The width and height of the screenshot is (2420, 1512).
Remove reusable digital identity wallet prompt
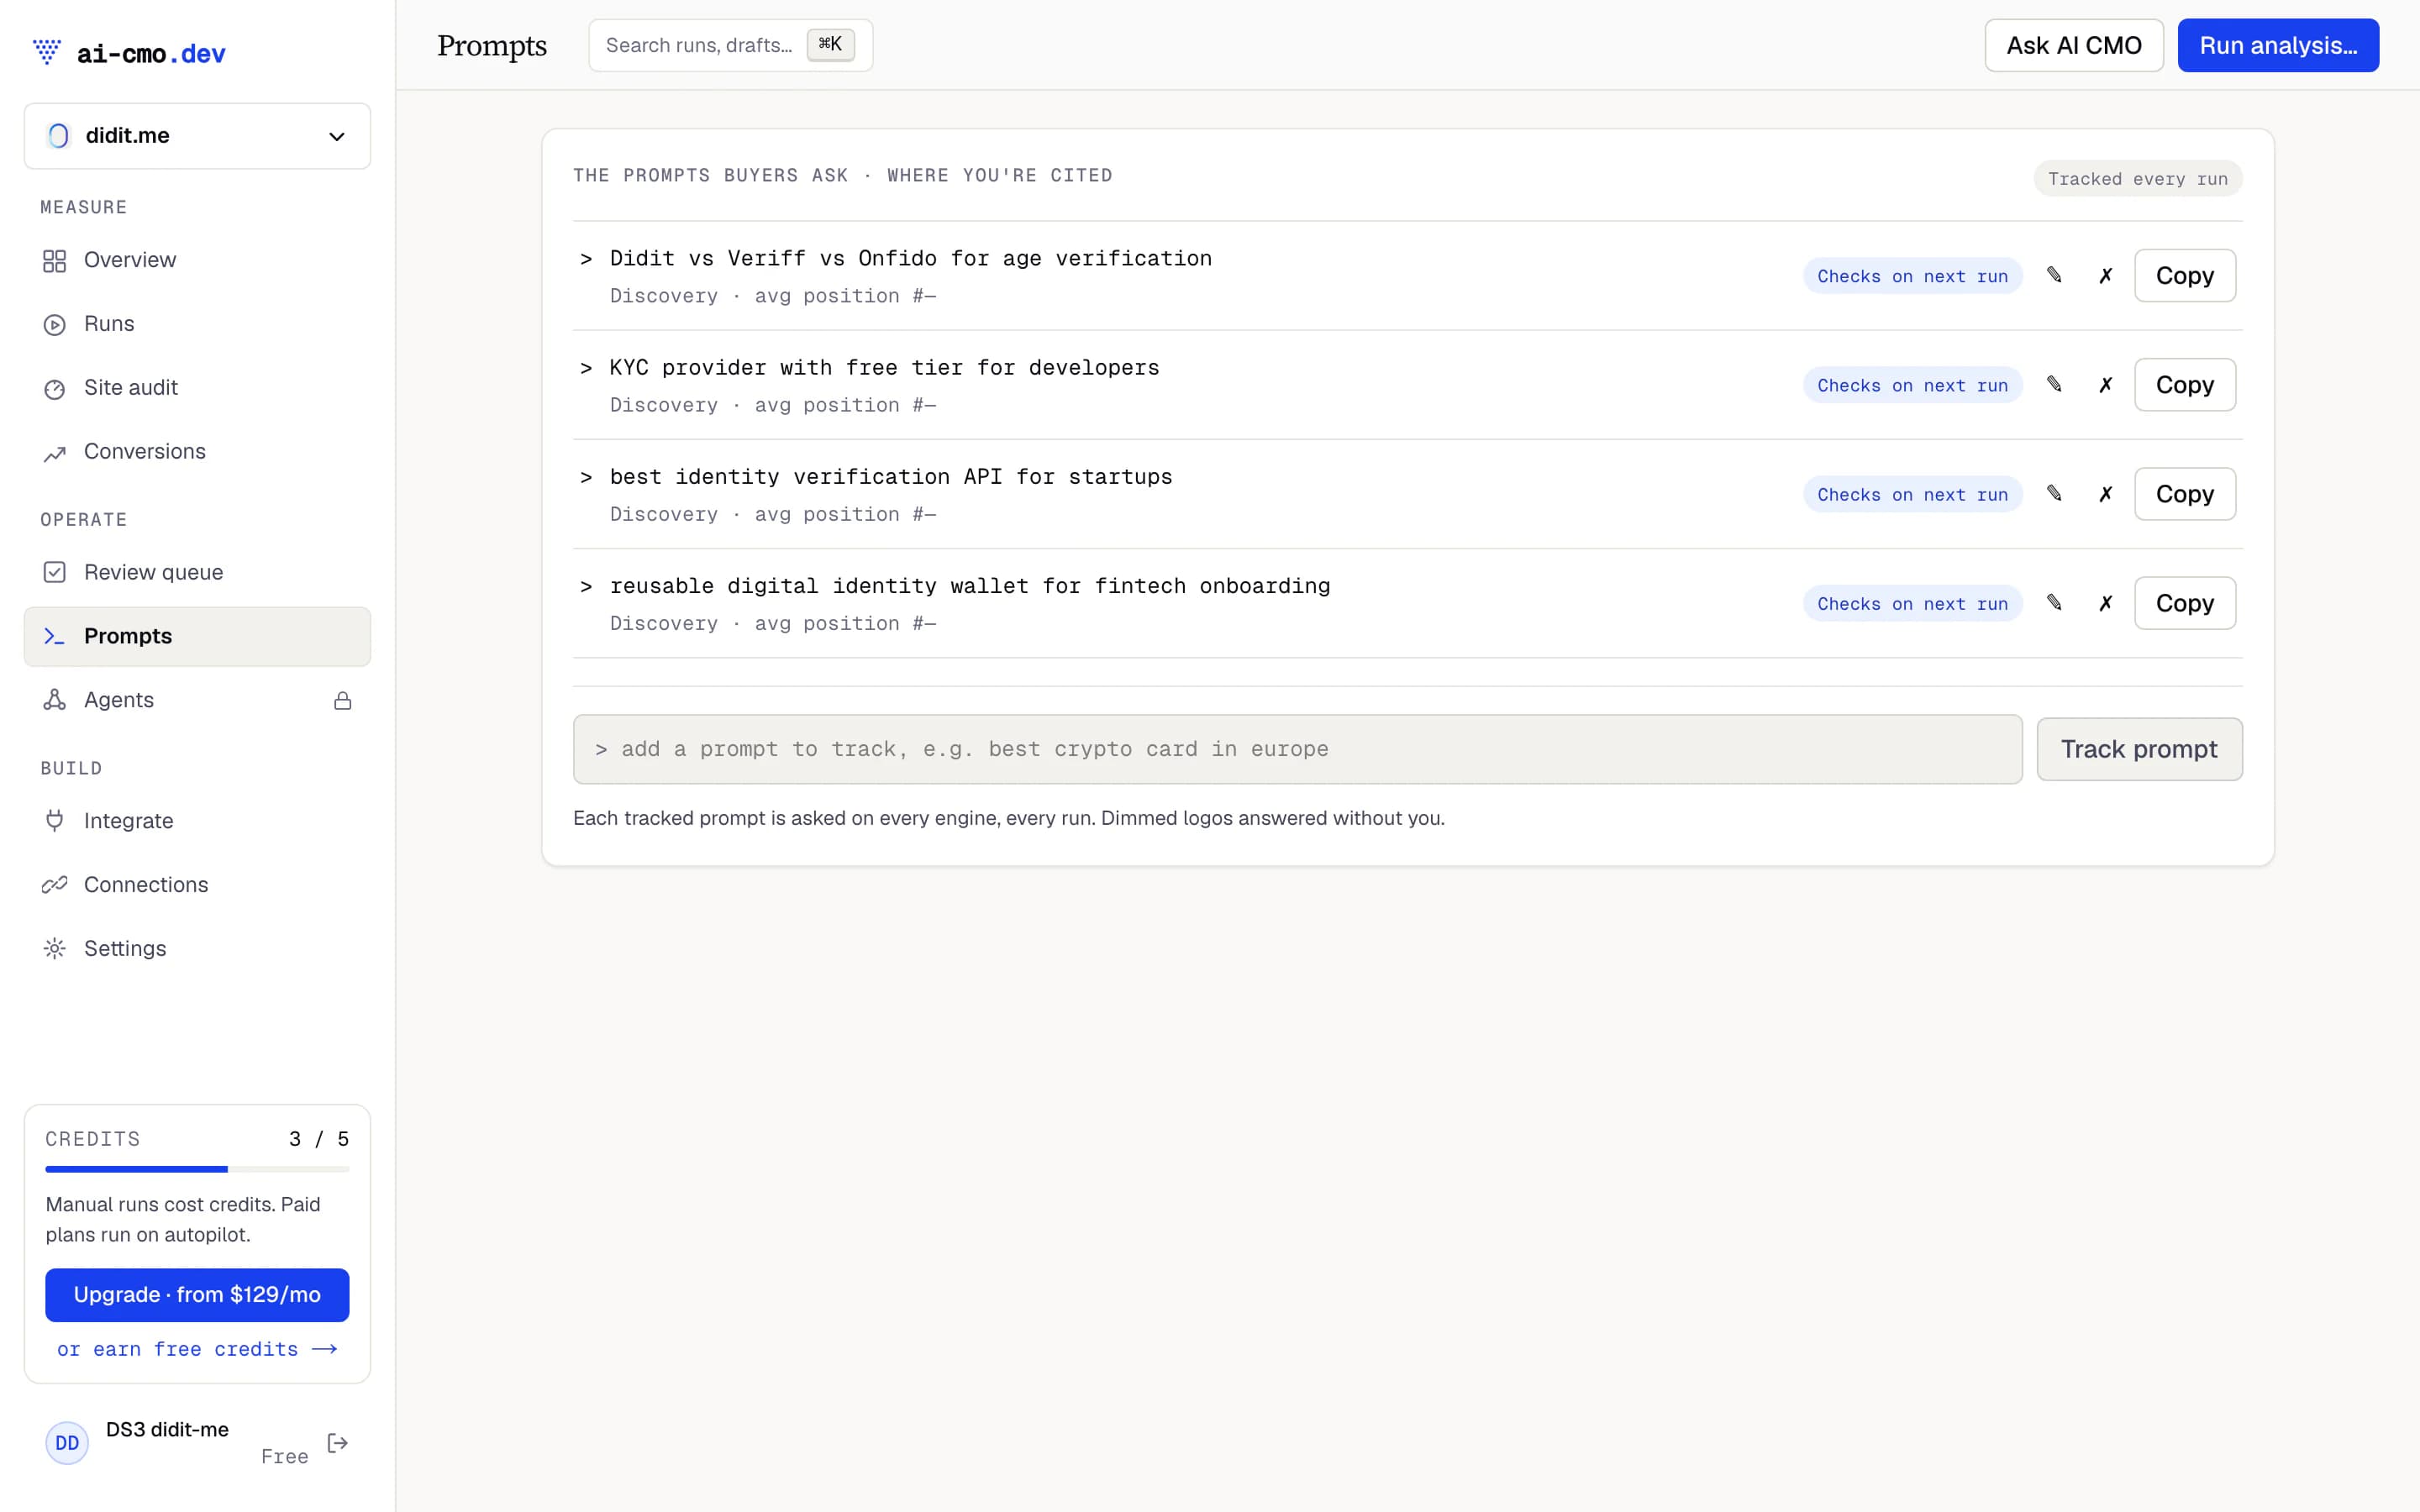(x=2105, y=603)
